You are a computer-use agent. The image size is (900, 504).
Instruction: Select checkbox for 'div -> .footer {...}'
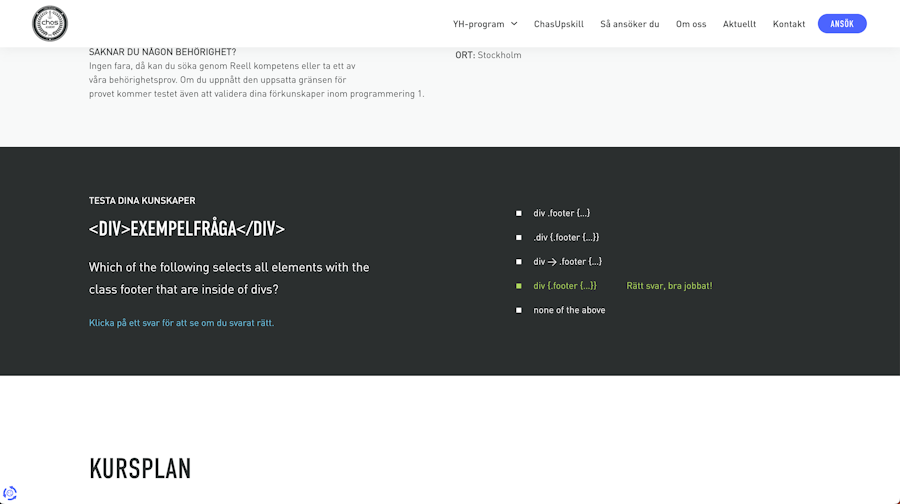point(519,261)
